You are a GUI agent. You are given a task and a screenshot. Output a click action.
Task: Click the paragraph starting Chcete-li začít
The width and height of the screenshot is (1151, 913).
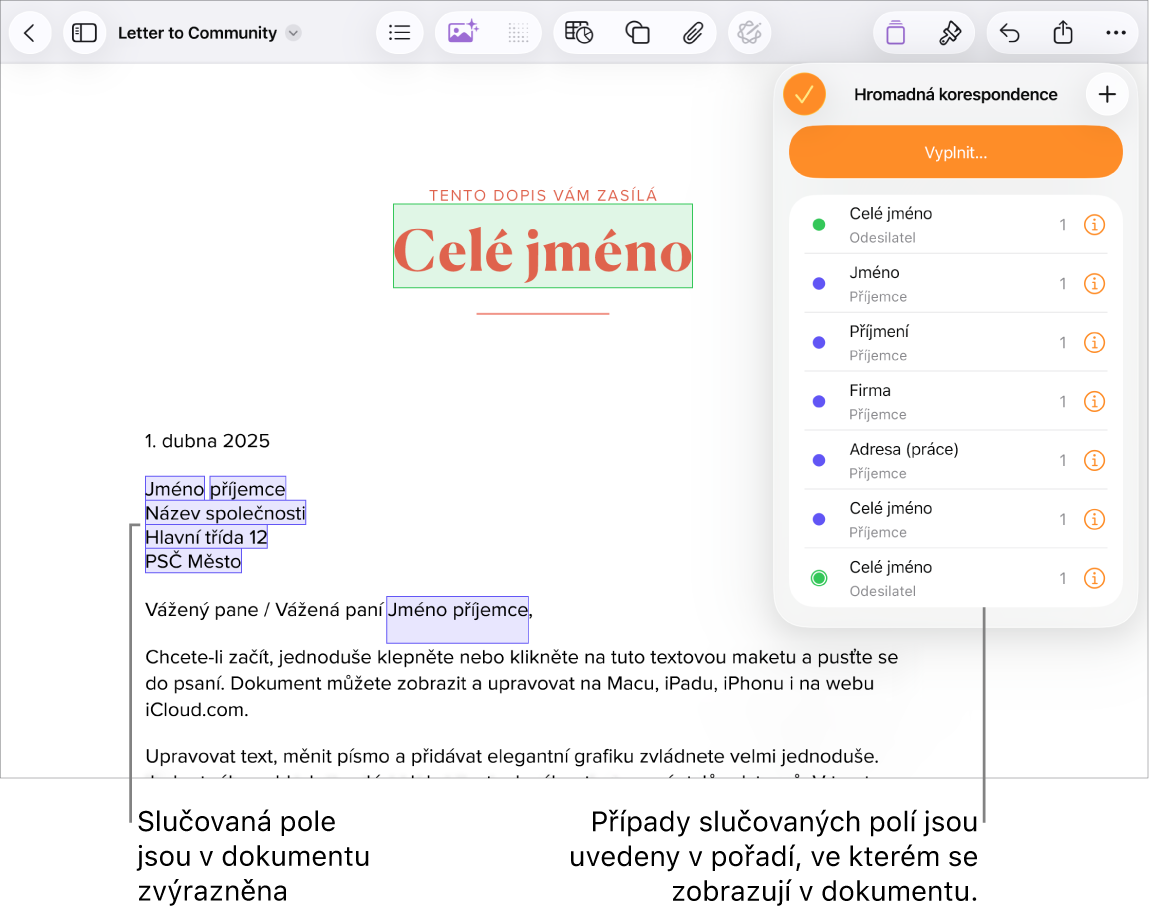pyautogui.click(x=522, y=683)
